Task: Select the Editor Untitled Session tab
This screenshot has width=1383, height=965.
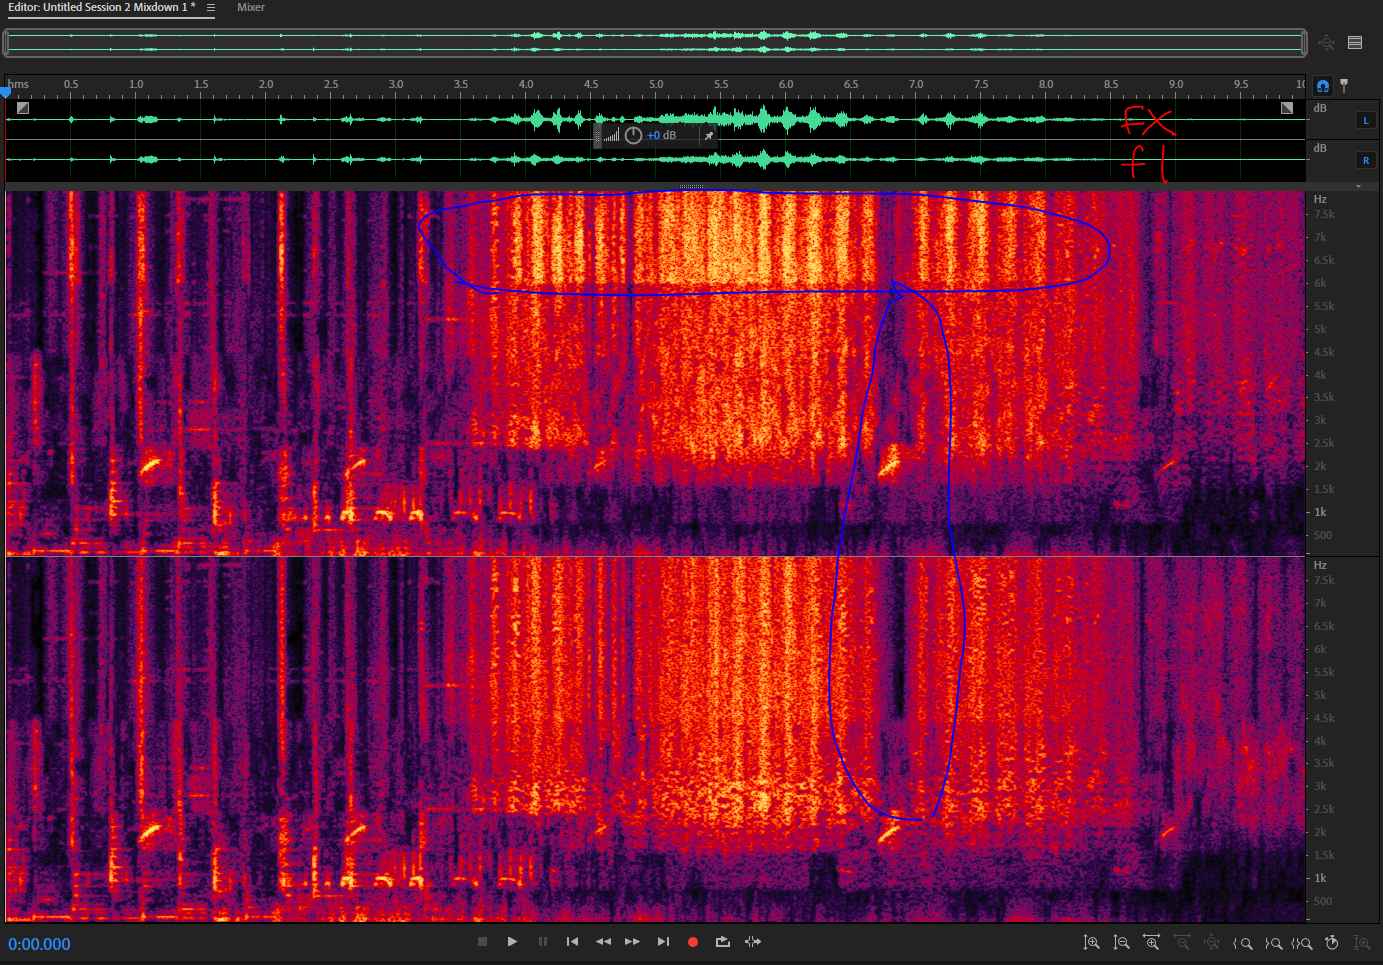Action: click(x=101, y=8)
